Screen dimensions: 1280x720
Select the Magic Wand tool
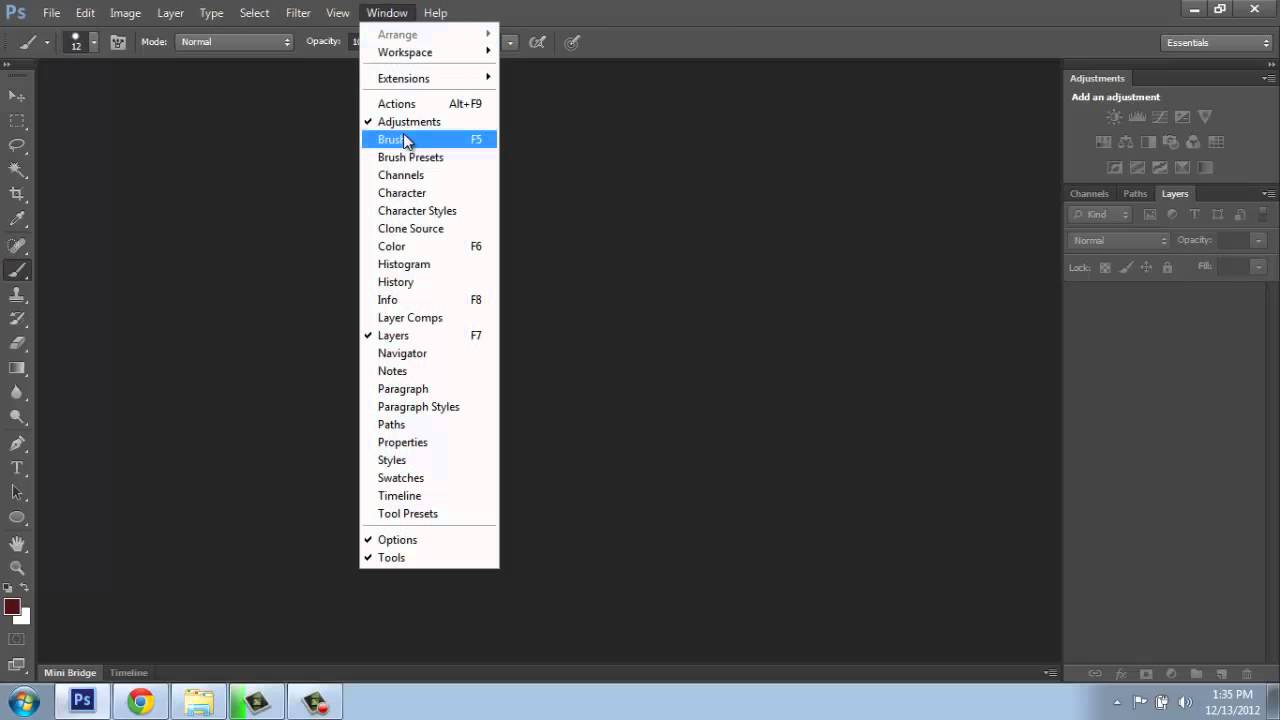pos(17,171)
